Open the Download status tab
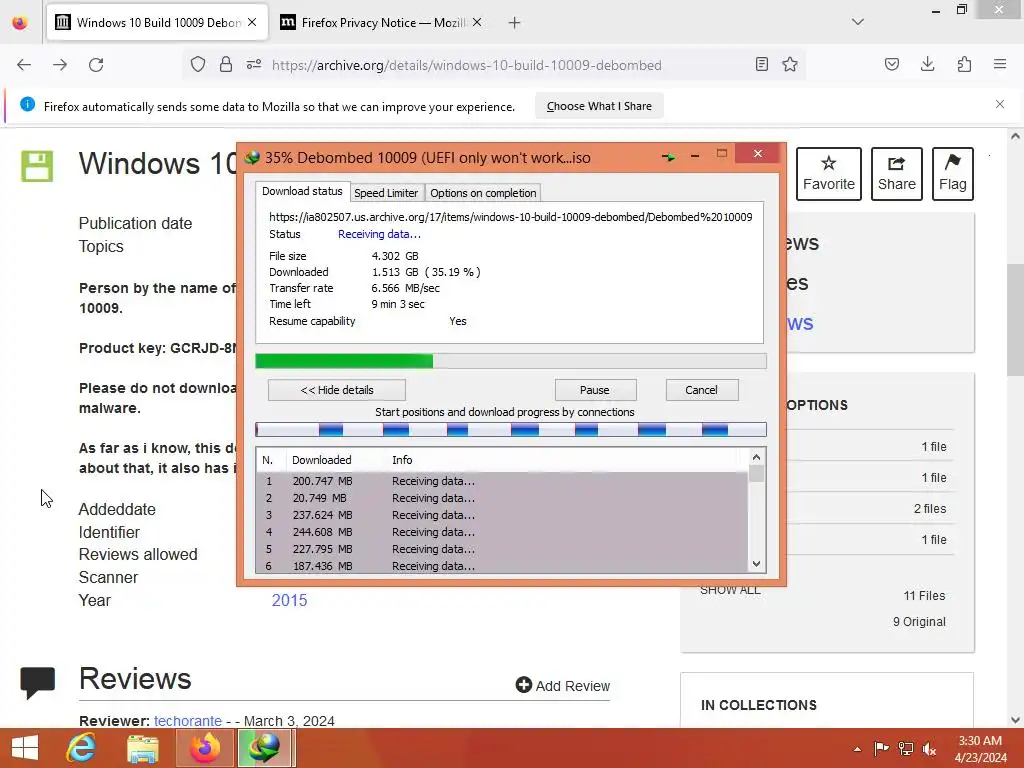This screenshot has width=1024, height=768. click(302, 191)
